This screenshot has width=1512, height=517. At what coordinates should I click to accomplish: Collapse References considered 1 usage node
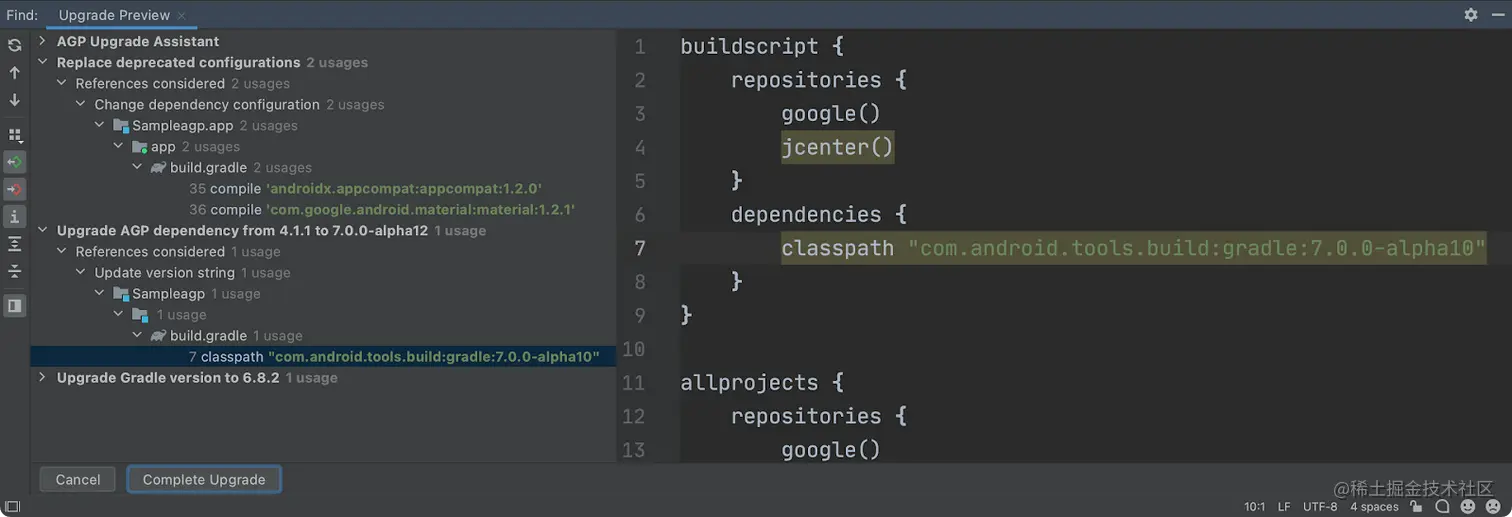pos(61,251)
